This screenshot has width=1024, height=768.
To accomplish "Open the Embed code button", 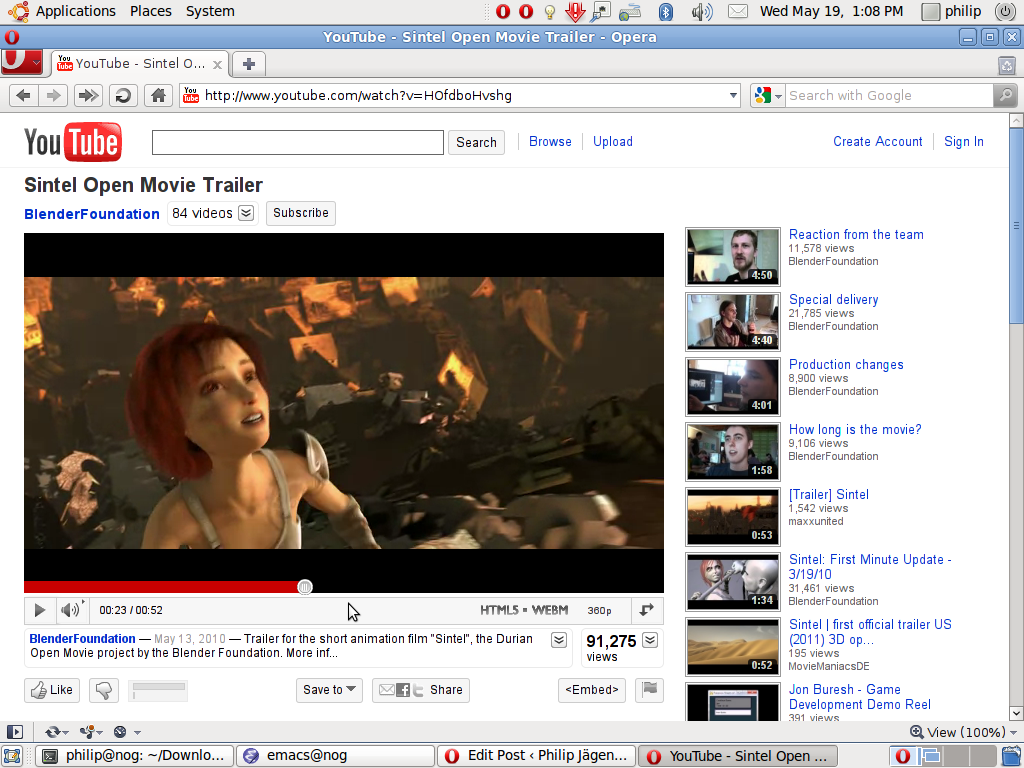I will (x=592, y=690).
